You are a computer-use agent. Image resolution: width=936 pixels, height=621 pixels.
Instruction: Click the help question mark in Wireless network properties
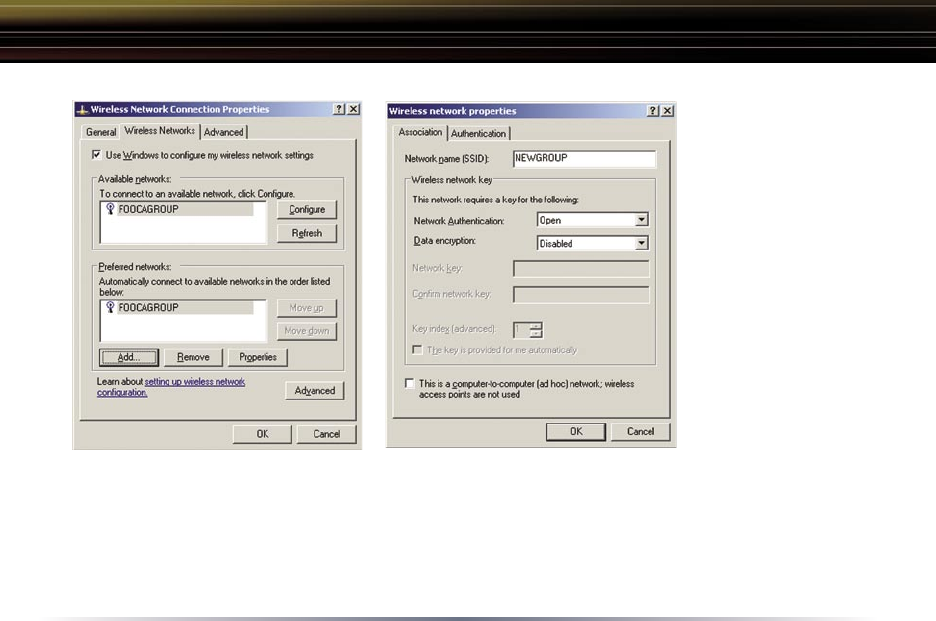point(653,110)
